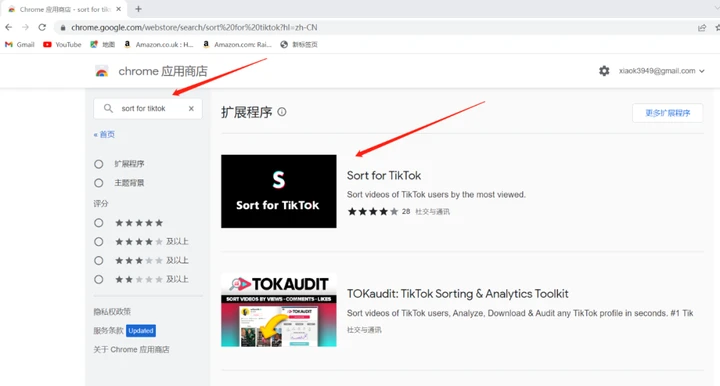Click the share page icon in address bar
Viewport: 720px width, 386px height.
pyautogui.click(x=702, y=28)
